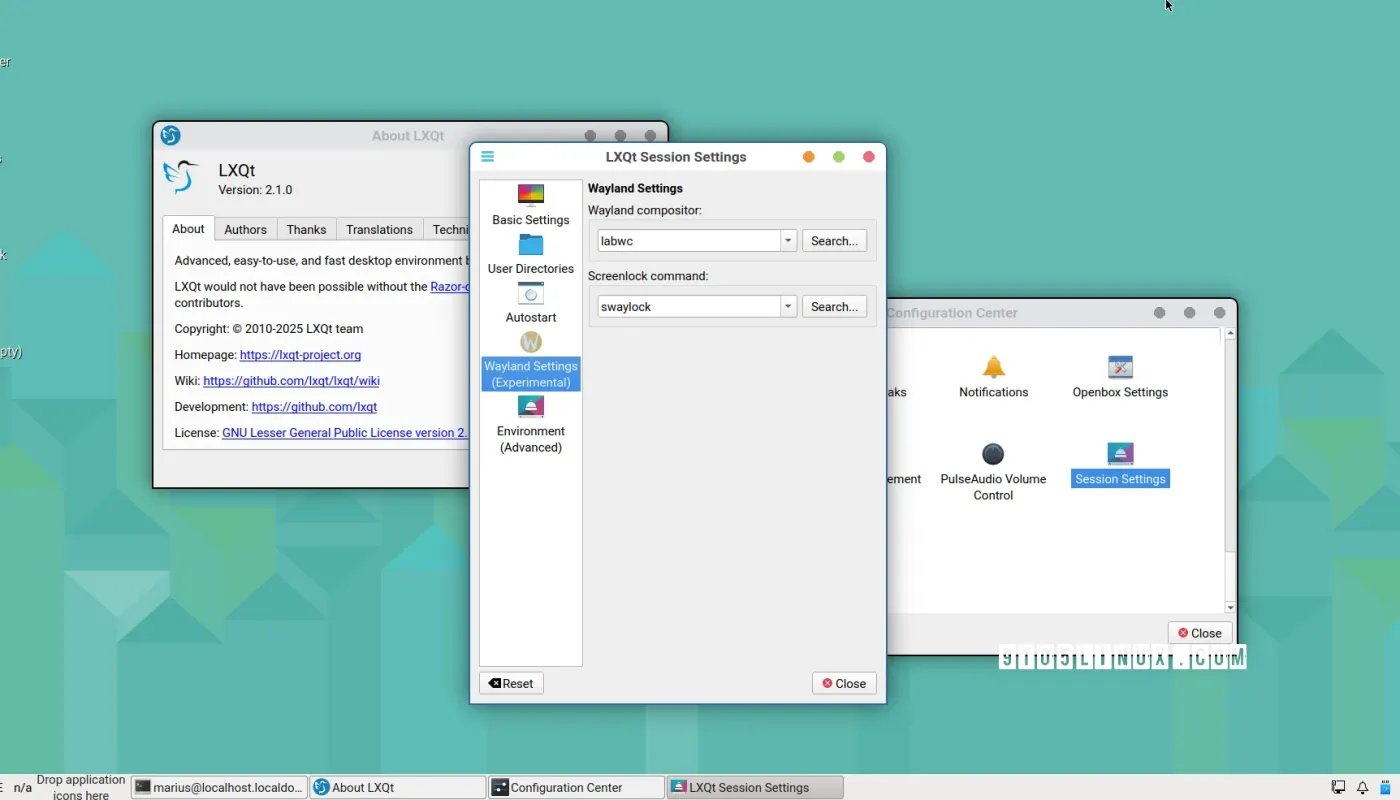Switch to About LXQt taskbar entry
Screen dimensions: 1400x800
398,787
